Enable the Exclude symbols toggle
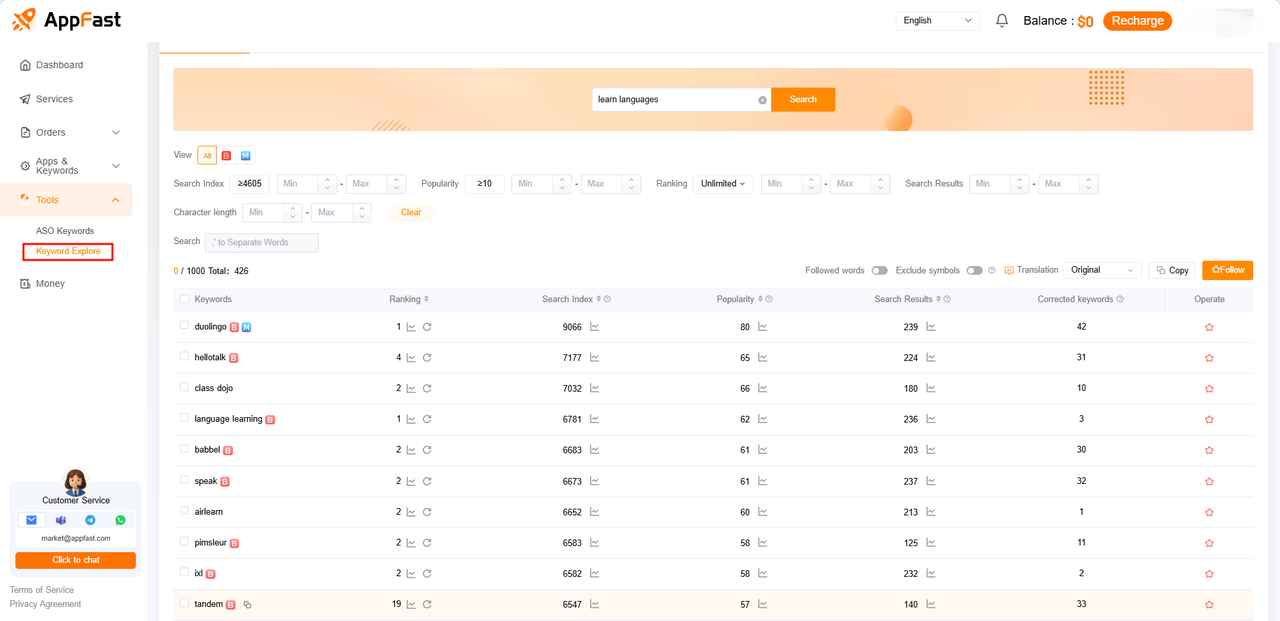The width and height of the screenshot is (1280, 621). (x=974, y=270)
